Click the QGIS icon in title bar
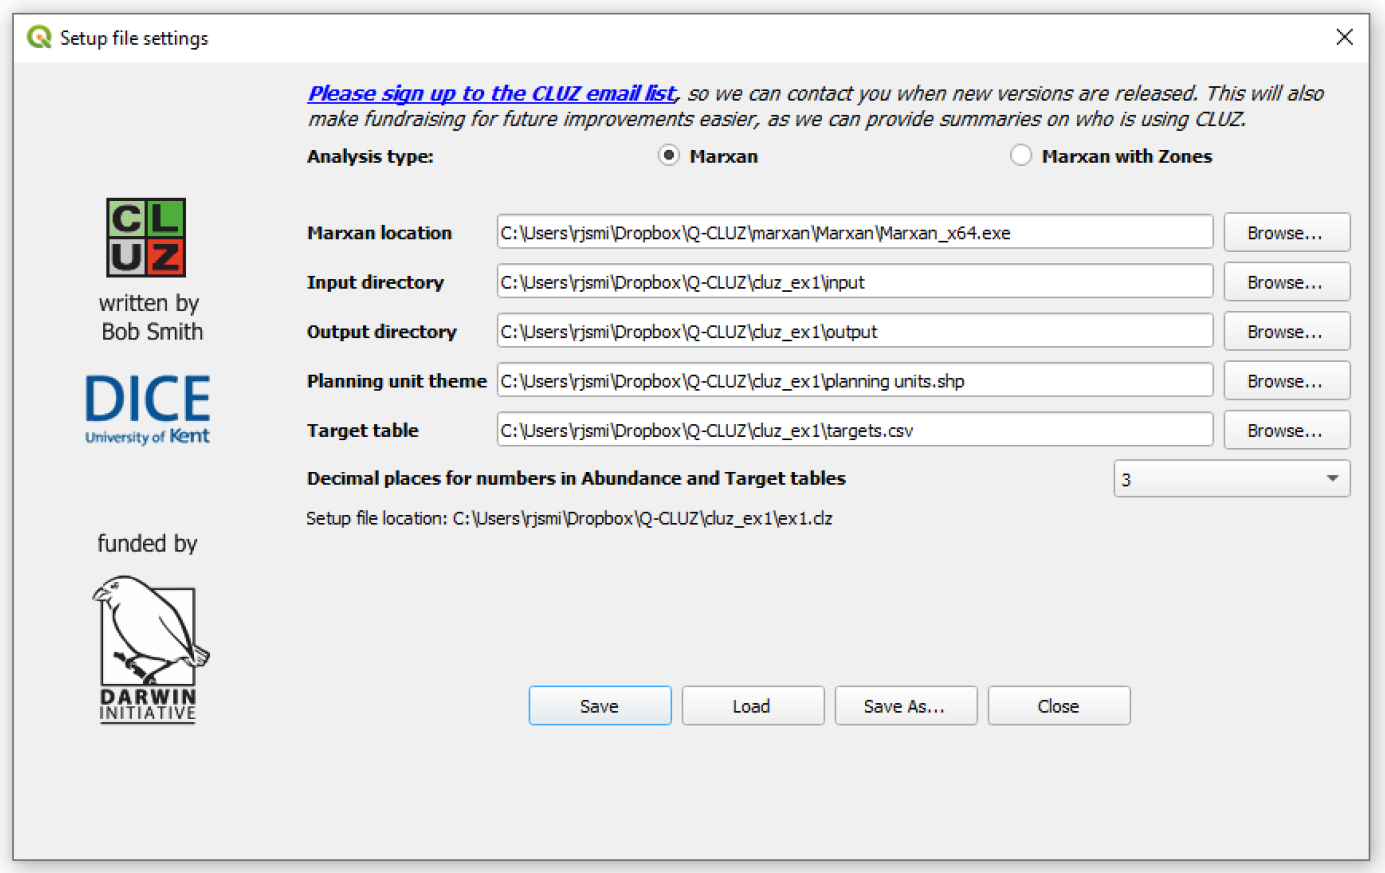1385x873 pixels. pyautogui.click(x=39, y=38)
